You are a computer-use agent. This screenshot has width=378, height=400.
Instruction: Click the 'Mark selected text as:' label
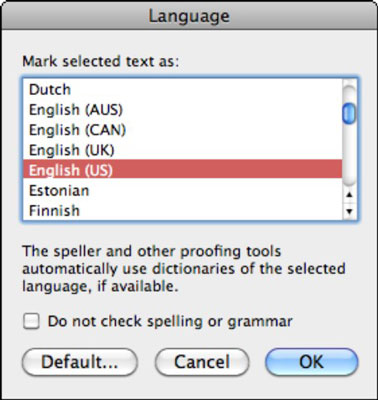101,61
